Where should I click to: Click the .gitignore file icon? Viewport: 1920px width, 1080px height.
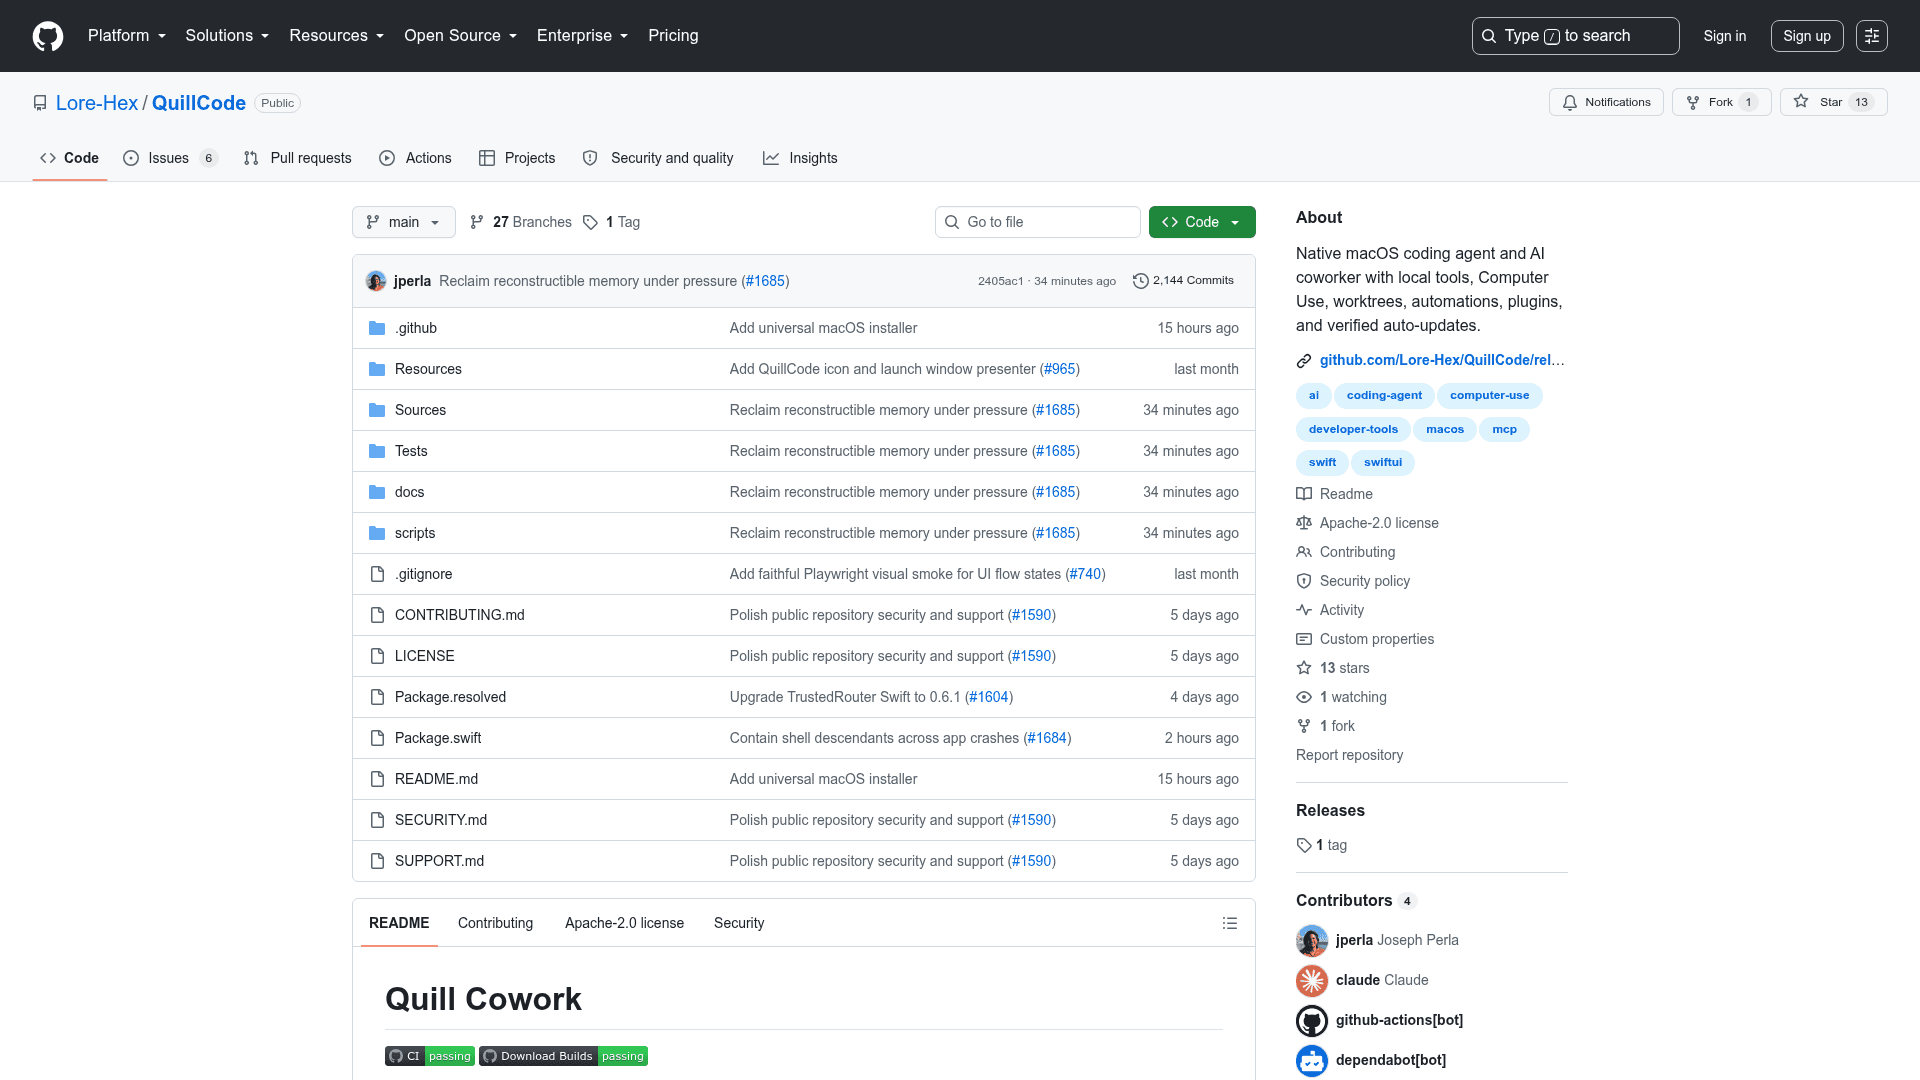(x=377, y=574)
